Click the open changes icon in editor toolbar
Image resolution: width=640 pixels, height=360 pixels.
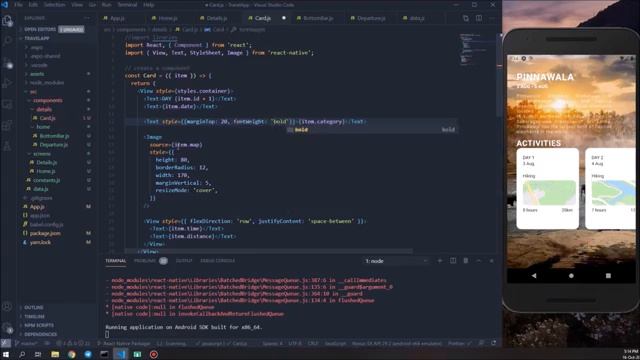click(x=466, y=18)
